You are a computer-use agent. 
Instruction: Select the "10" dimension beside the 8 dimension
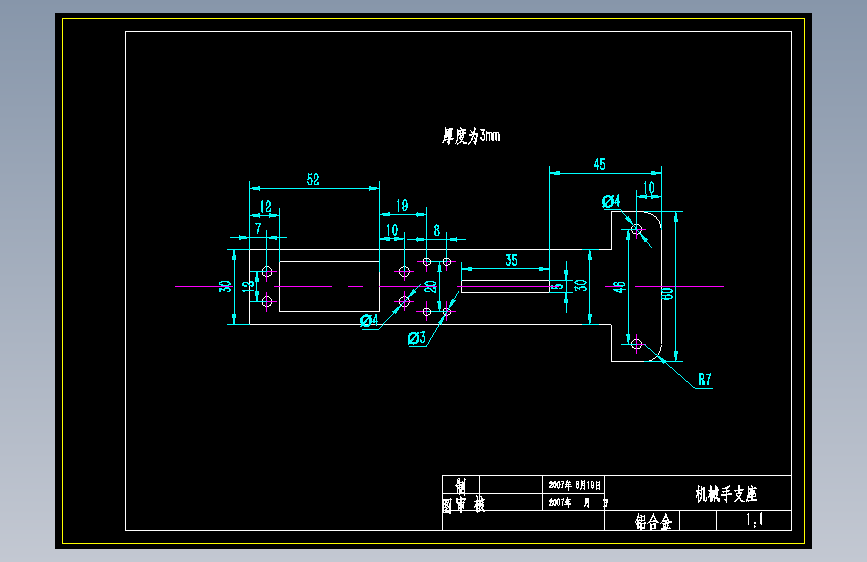coord(392,230)
